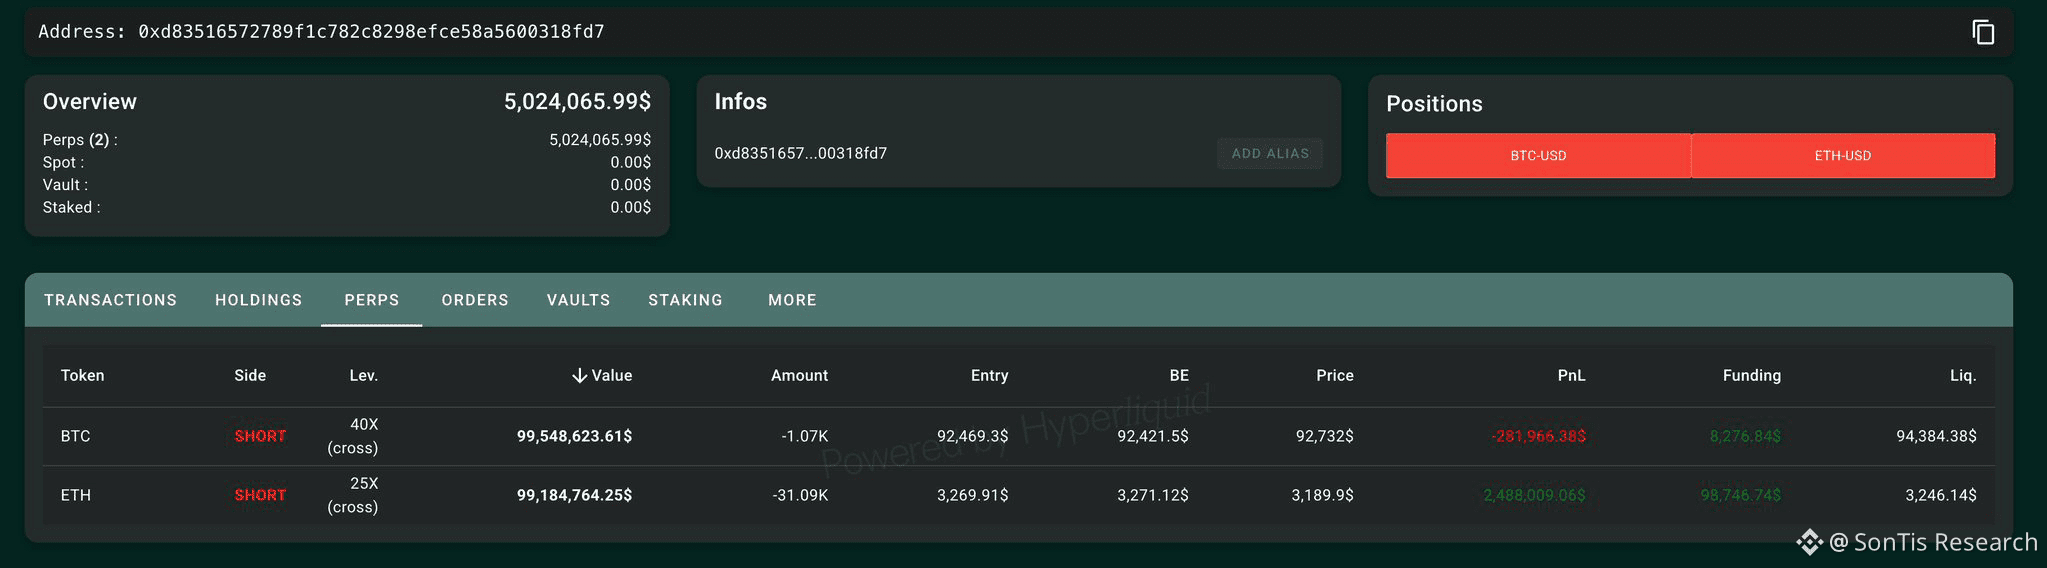Image resolution: width=2047 pixels, height=568 pixels.
Task: Sort by Value column arrow
Action: click(x=579, y=376)
